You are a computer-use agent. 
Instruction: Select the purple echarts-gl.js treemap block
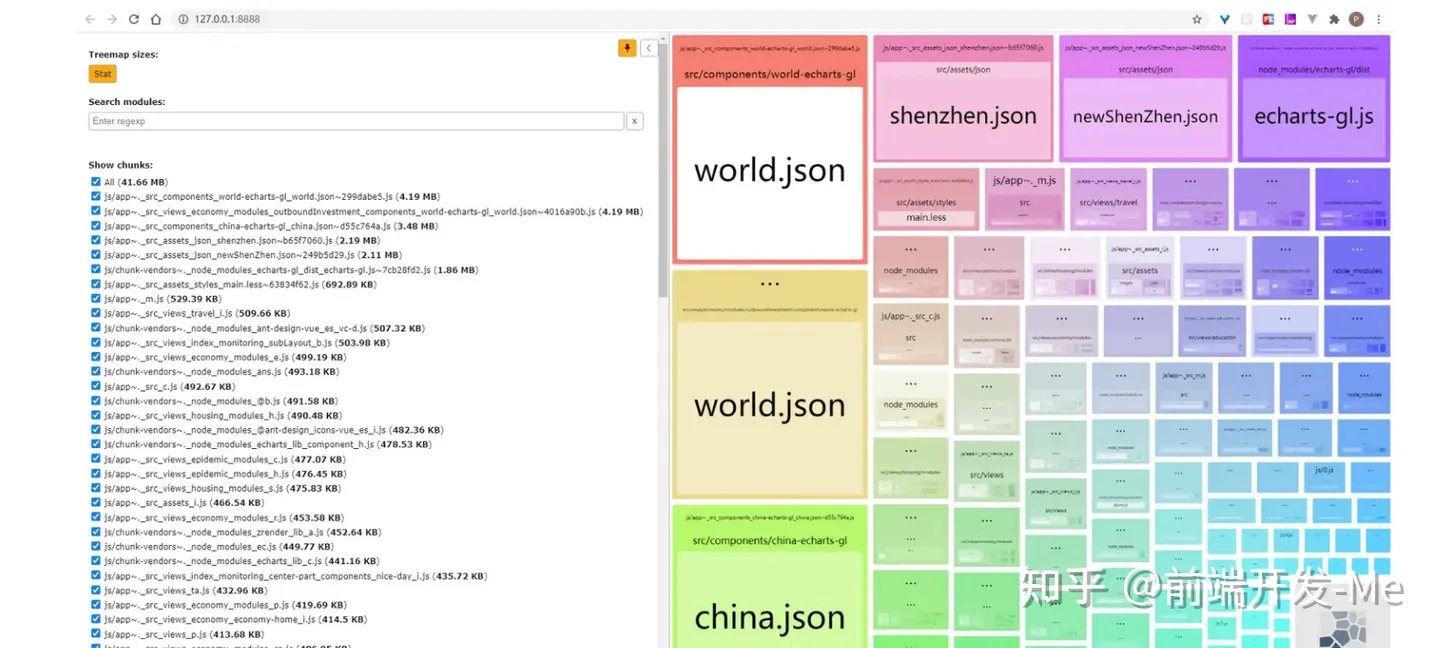(x=1314, y=116)
